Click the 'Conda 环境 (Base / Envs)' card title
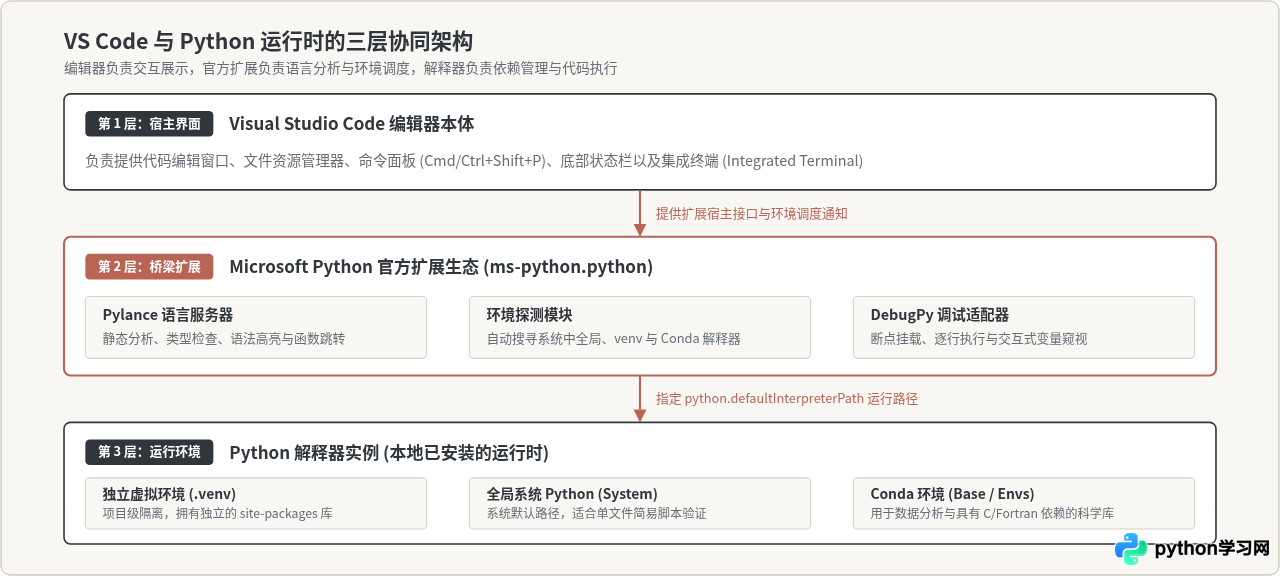 [x=952, y=494]
